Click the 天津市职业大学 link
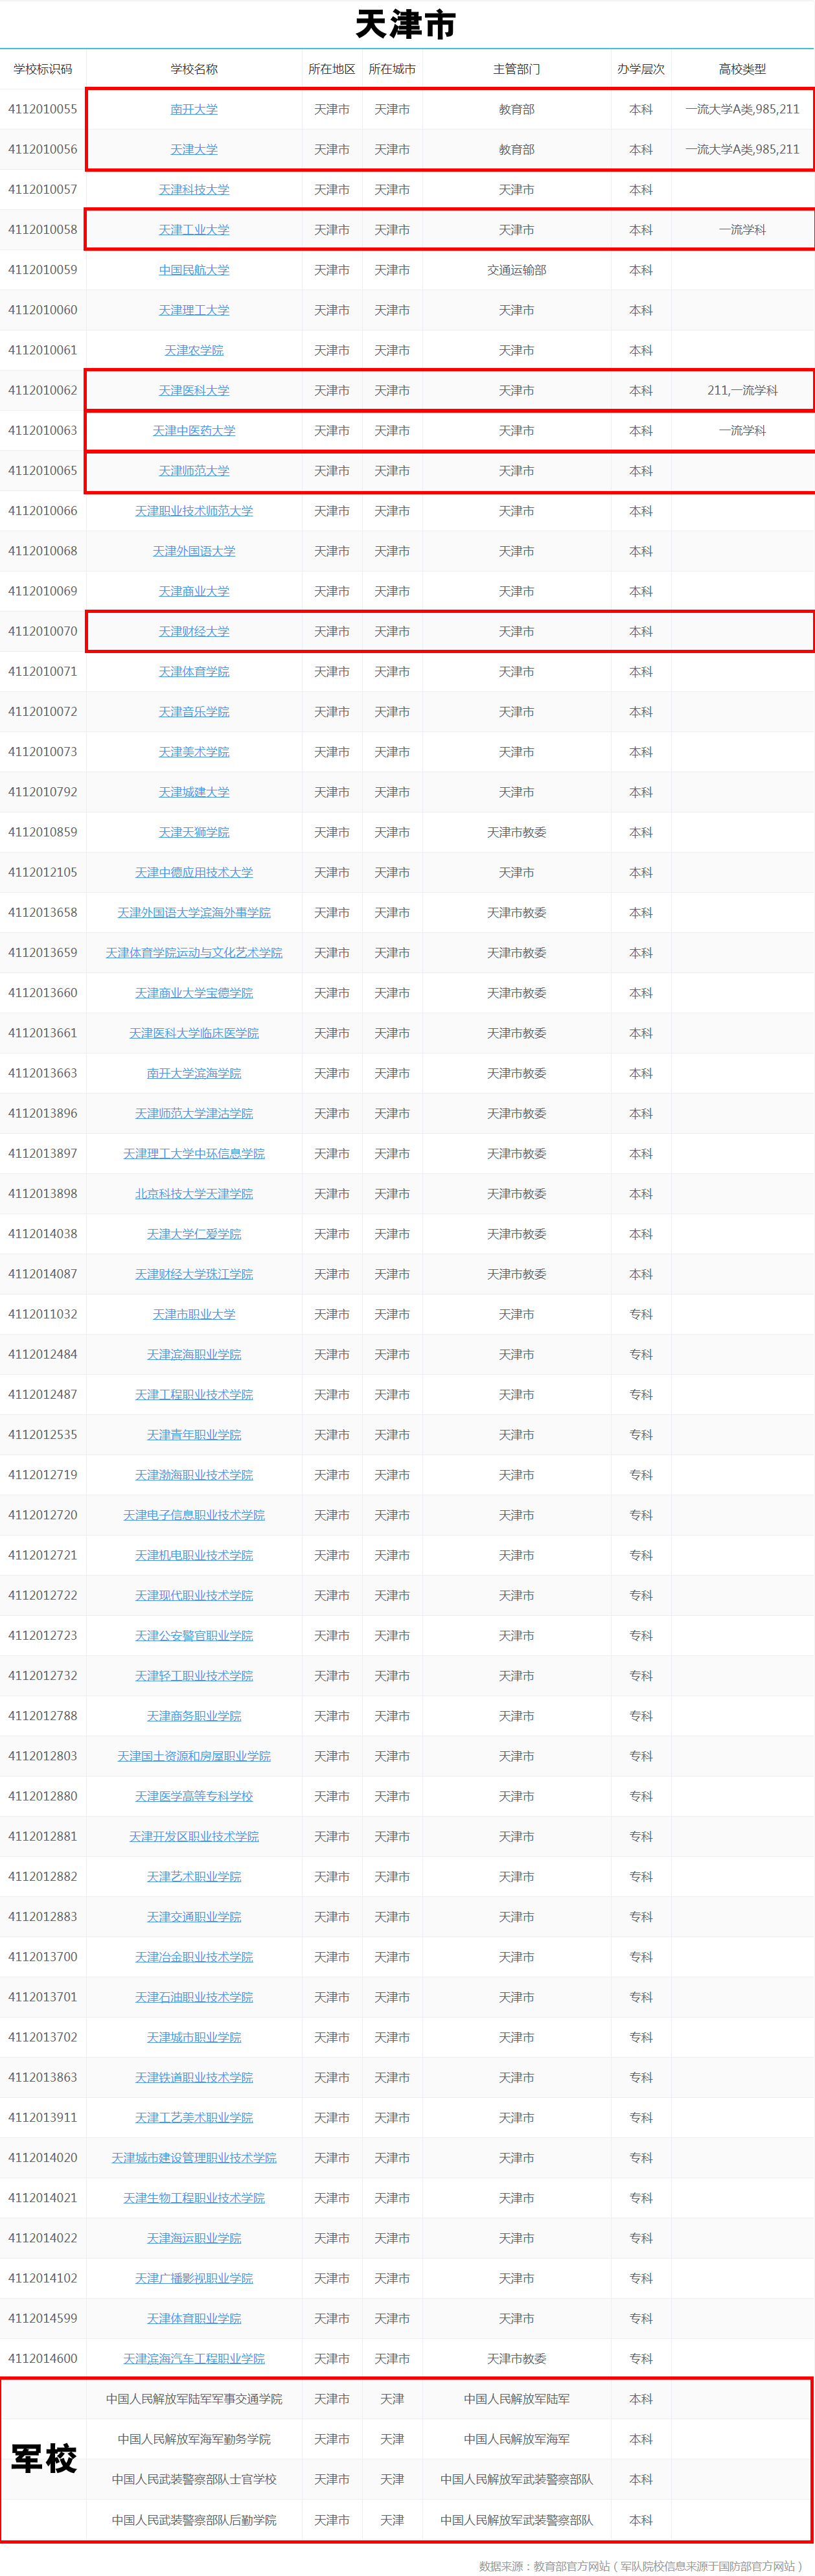The image size is (815, 2576). tap(194, 1314)
